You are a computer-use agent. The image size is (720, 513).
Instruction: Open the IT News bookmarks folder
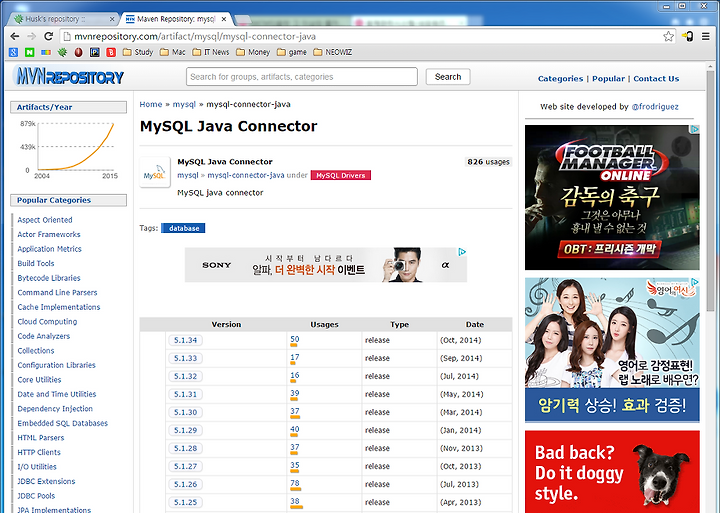(x=211, y=52)
